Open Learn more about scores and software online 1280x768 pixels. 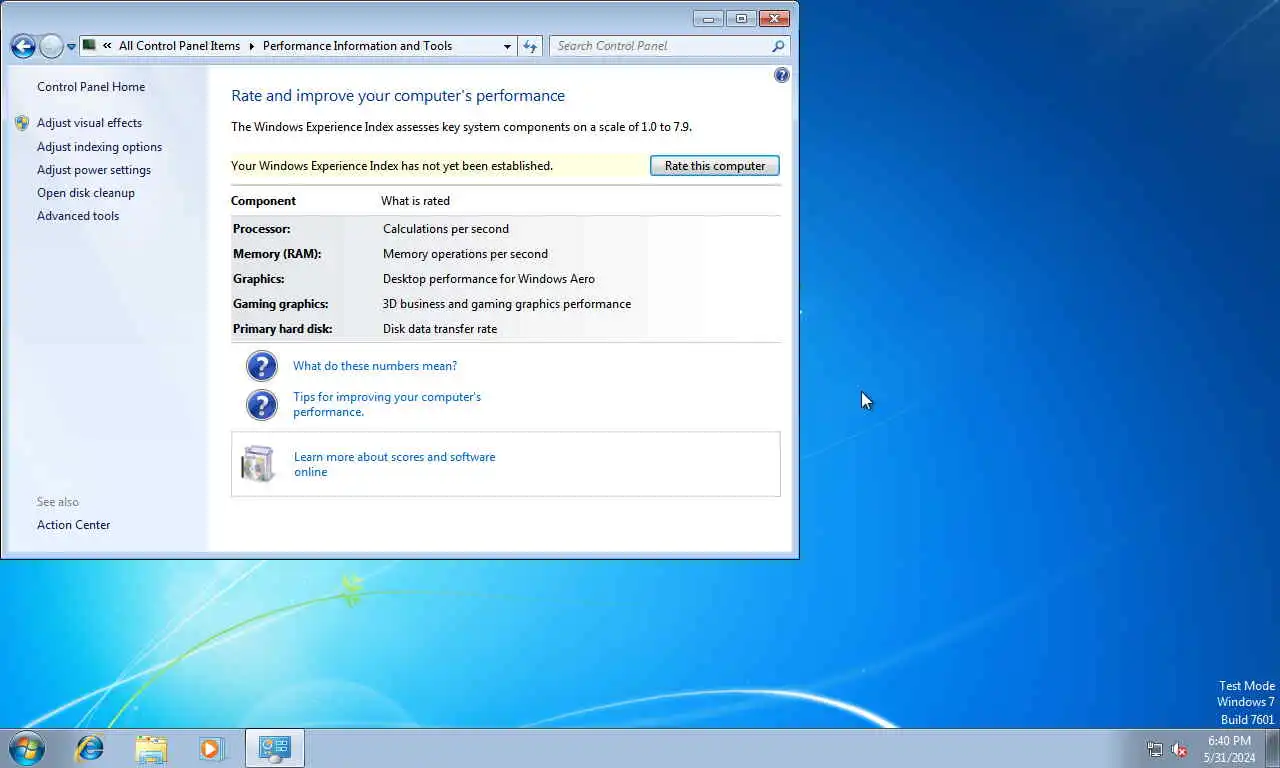coord(394,464)
